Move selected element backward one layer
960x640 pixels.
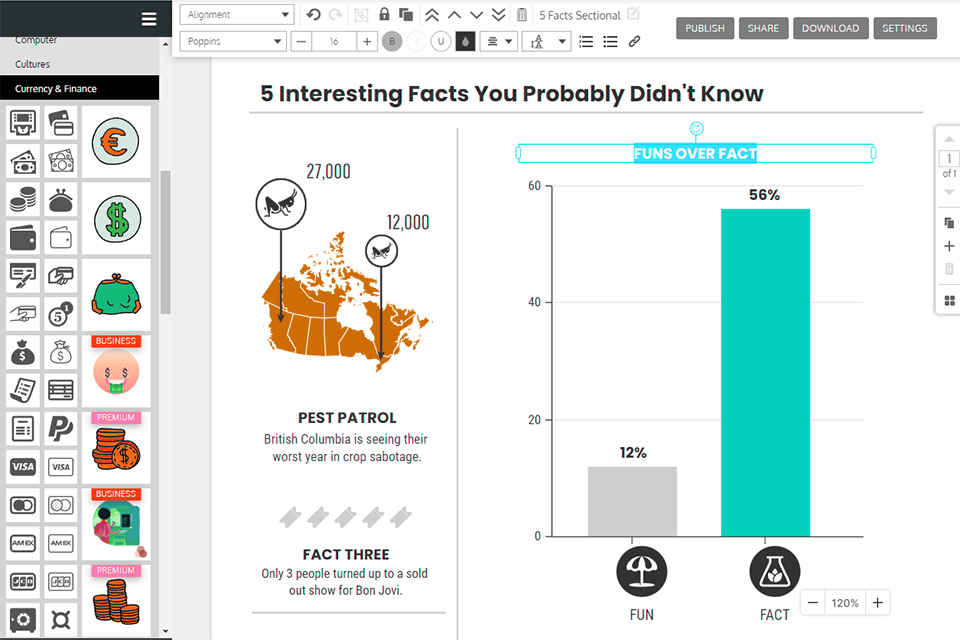click(x=476, y=15)
